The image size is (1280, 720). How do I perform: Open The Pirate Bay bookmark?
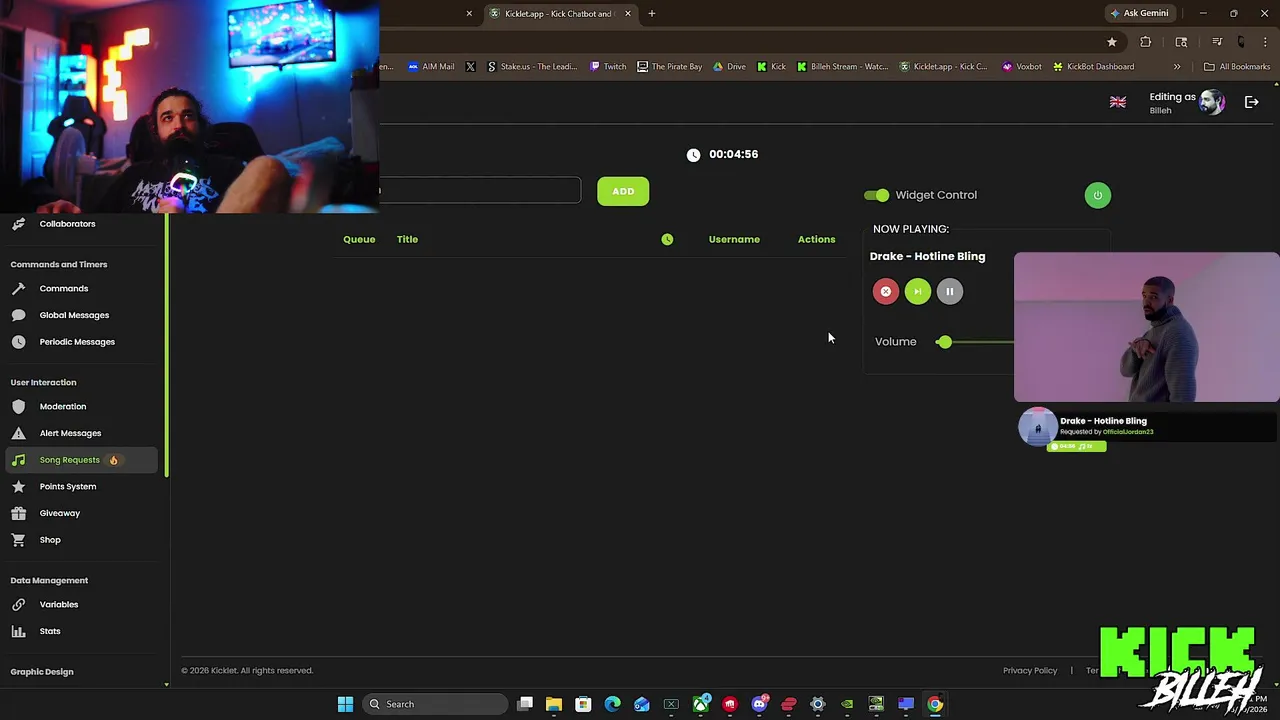pyautogui.click(x=669, y=67)
